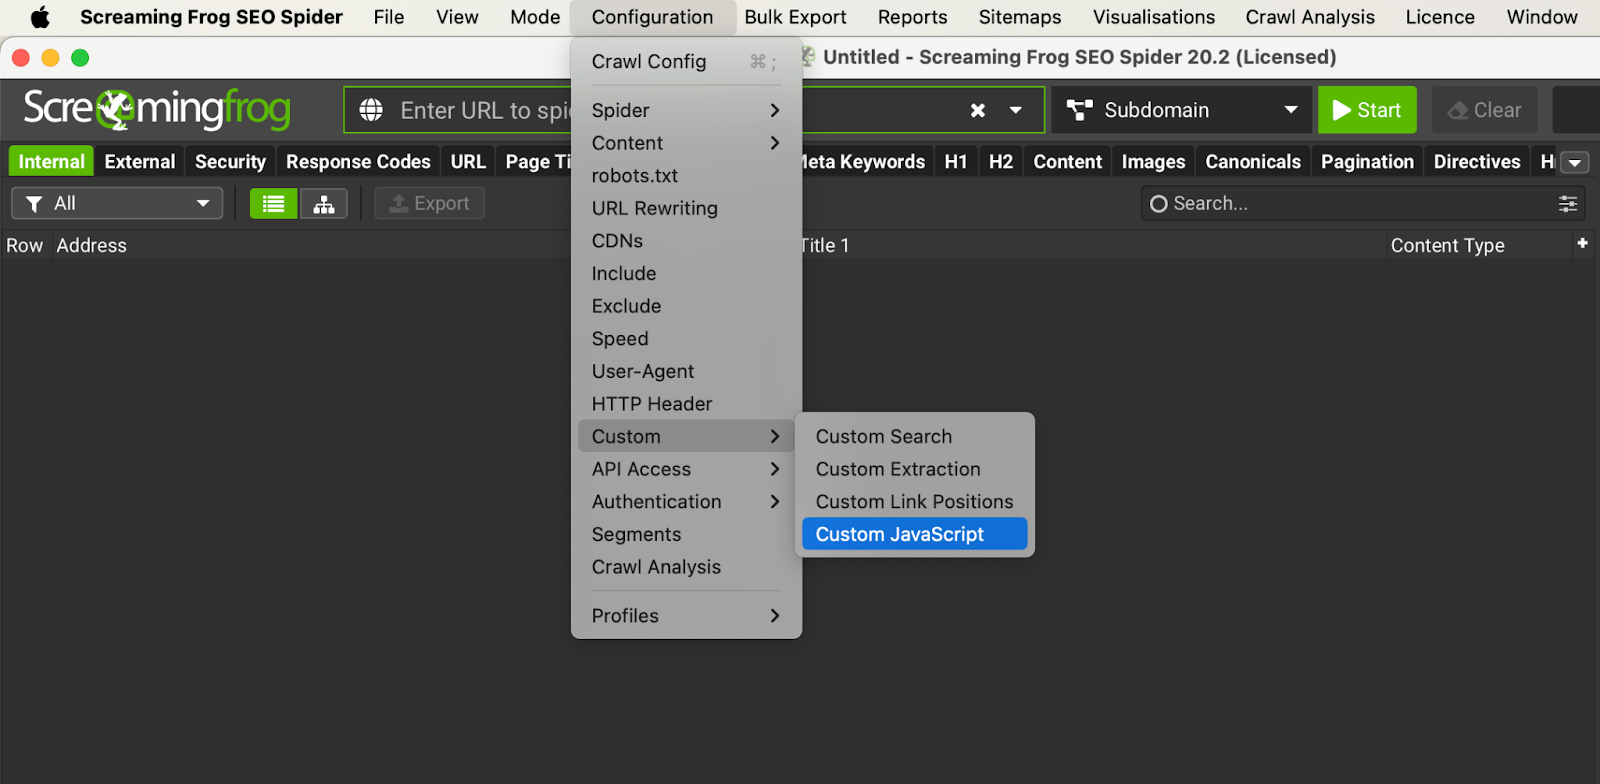Open Speed configuration
1600x784 pixels.
686,338
